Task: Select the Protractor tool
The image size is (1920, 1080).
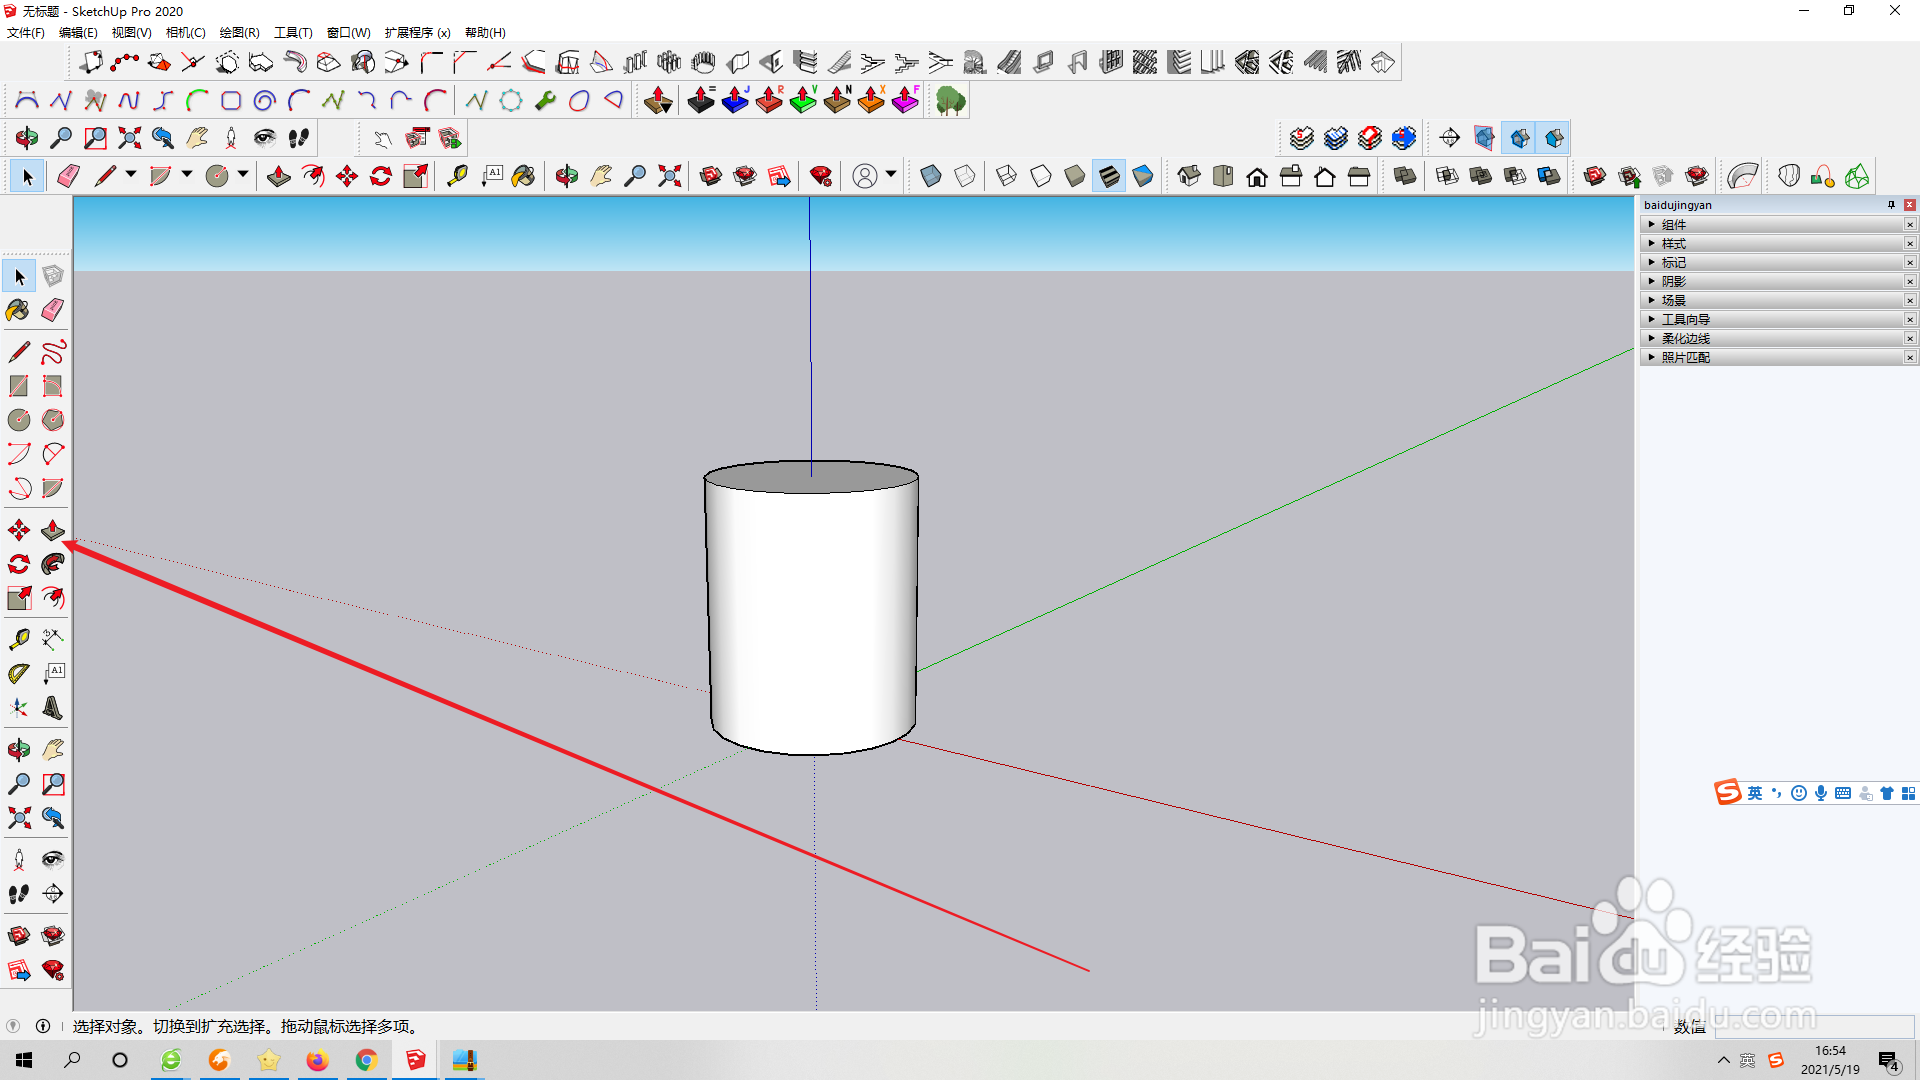Action: pyautogui.click(x=19, y=673)
